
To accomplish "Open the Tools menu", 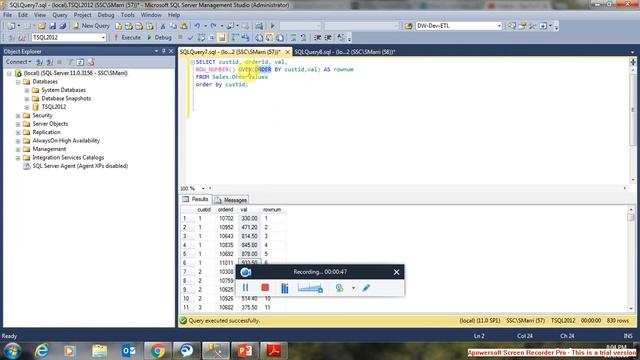I will point(128,15).
